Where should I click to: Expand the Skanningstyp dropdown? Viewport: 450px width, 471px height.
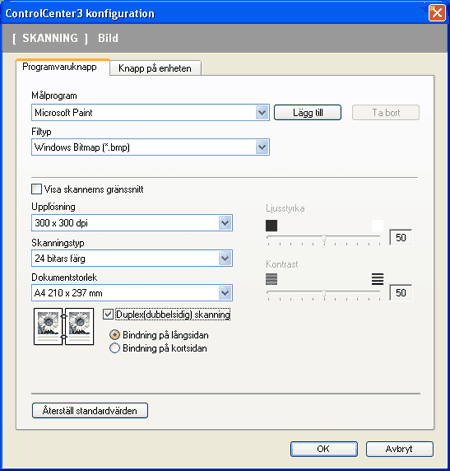(225, 258)
